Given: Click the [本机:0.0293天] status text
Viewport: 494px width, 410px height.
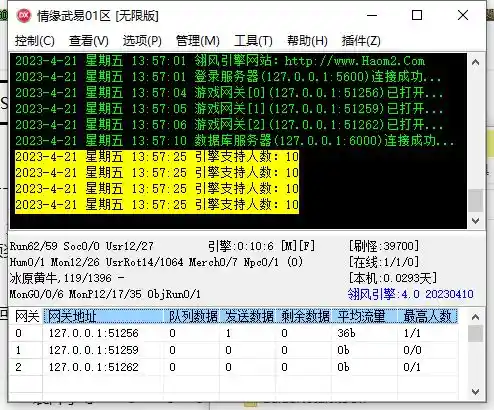Looking at the screenshot, I should click(392, 278).
